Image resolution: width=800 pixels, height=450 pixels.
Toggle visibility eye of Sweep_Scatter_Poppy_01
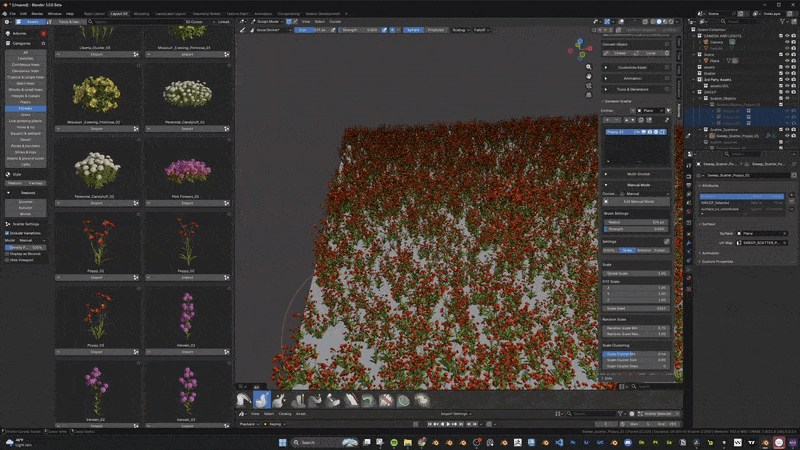click(x=787, y=136)
